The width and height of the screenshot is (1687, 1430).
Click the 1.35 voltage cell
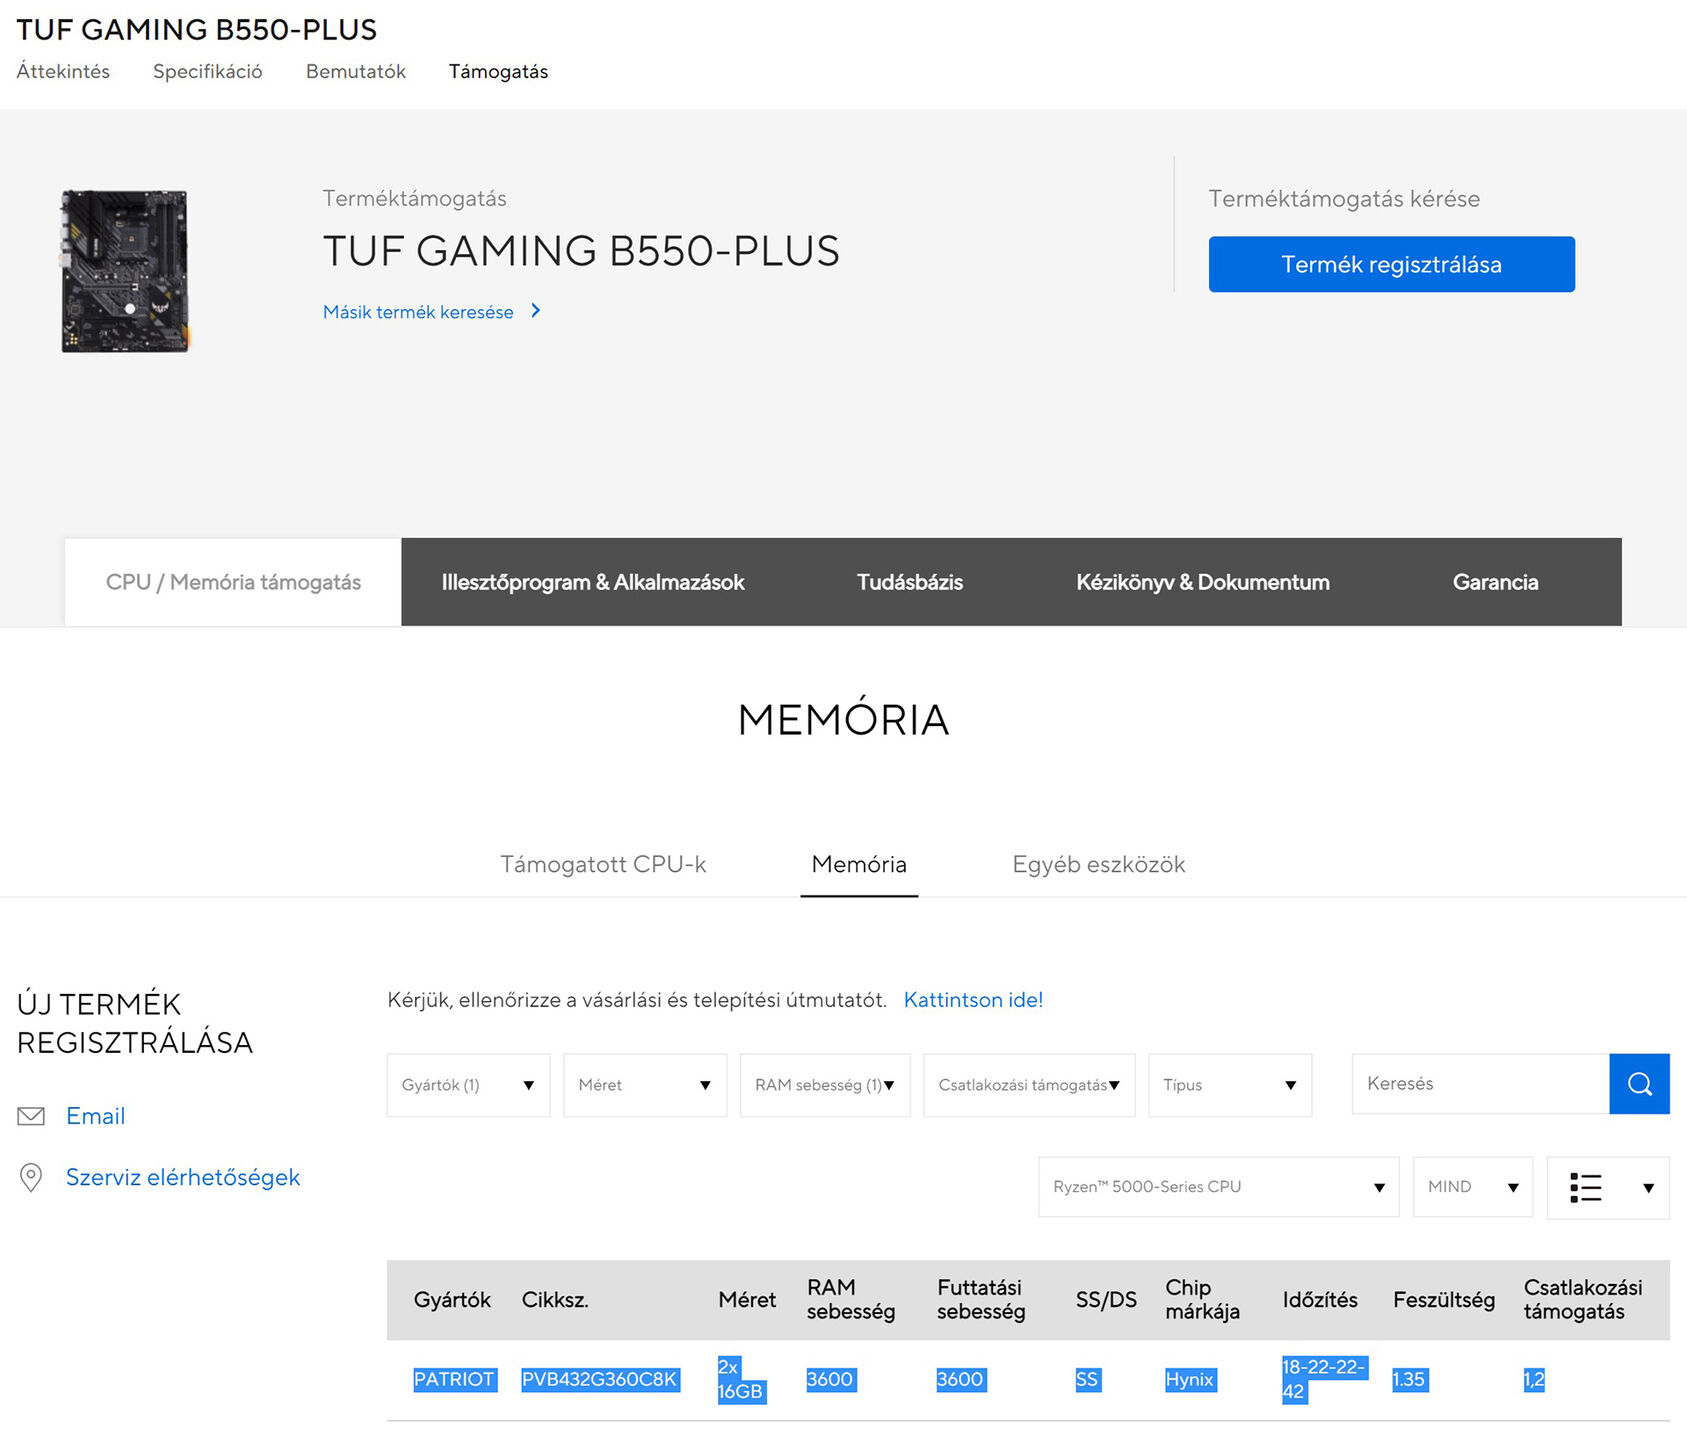click(1409, 1379)
